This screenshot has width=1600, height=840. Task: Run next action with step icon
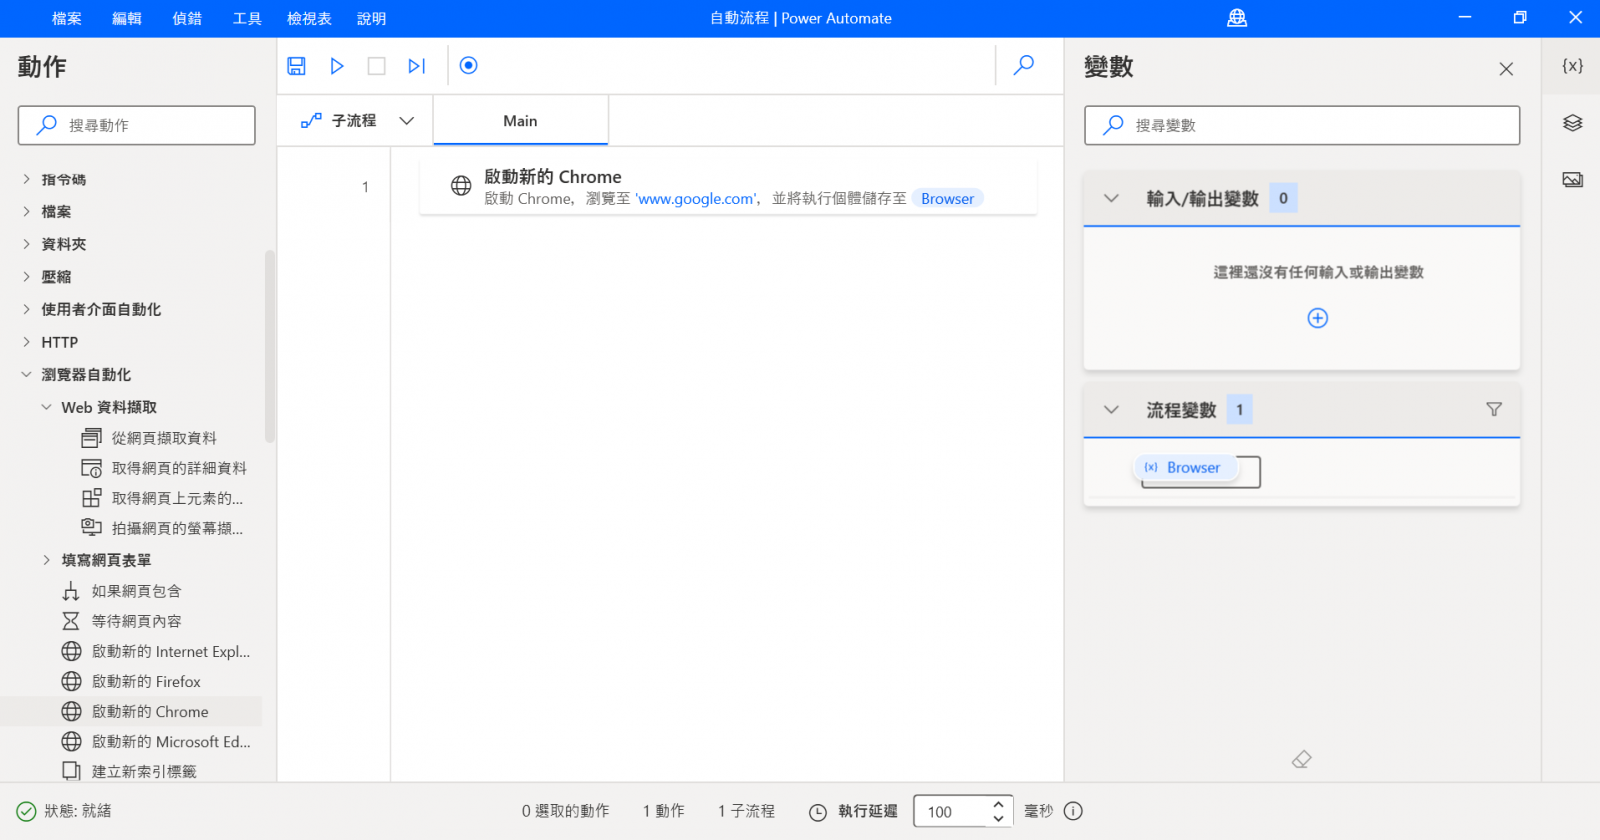pyautogui.click(x=417, y=66)
